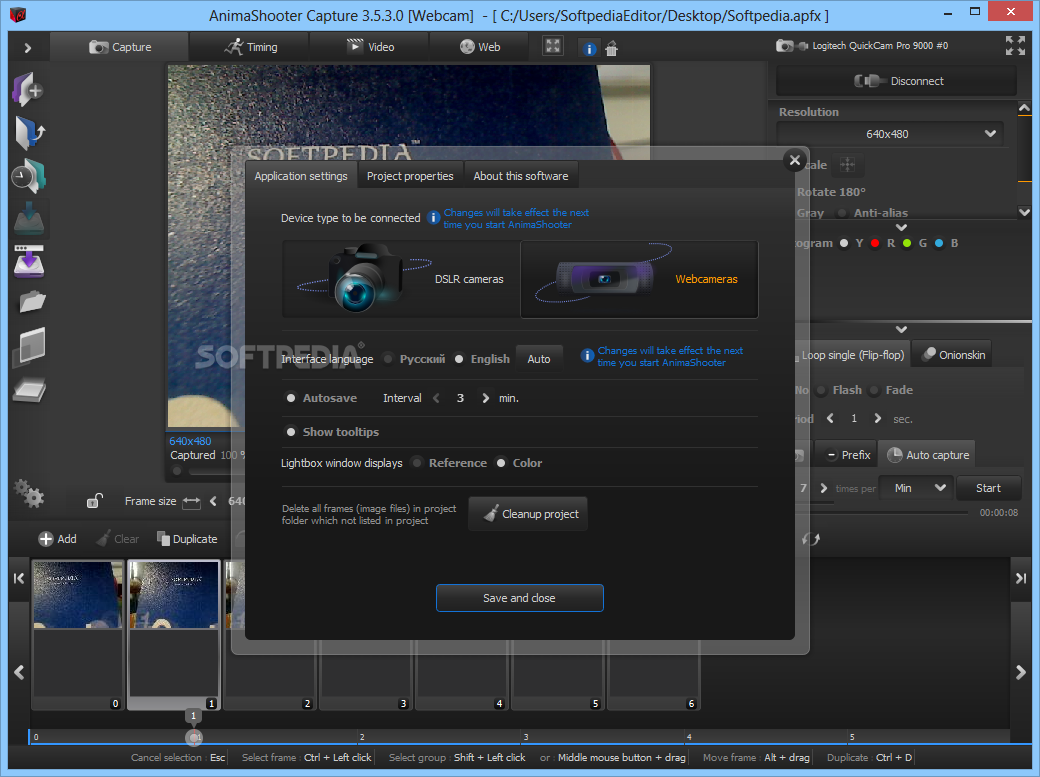Decrease autosave interval with left arrow
Screen dimensions: 1040x777
coord(436,398)
